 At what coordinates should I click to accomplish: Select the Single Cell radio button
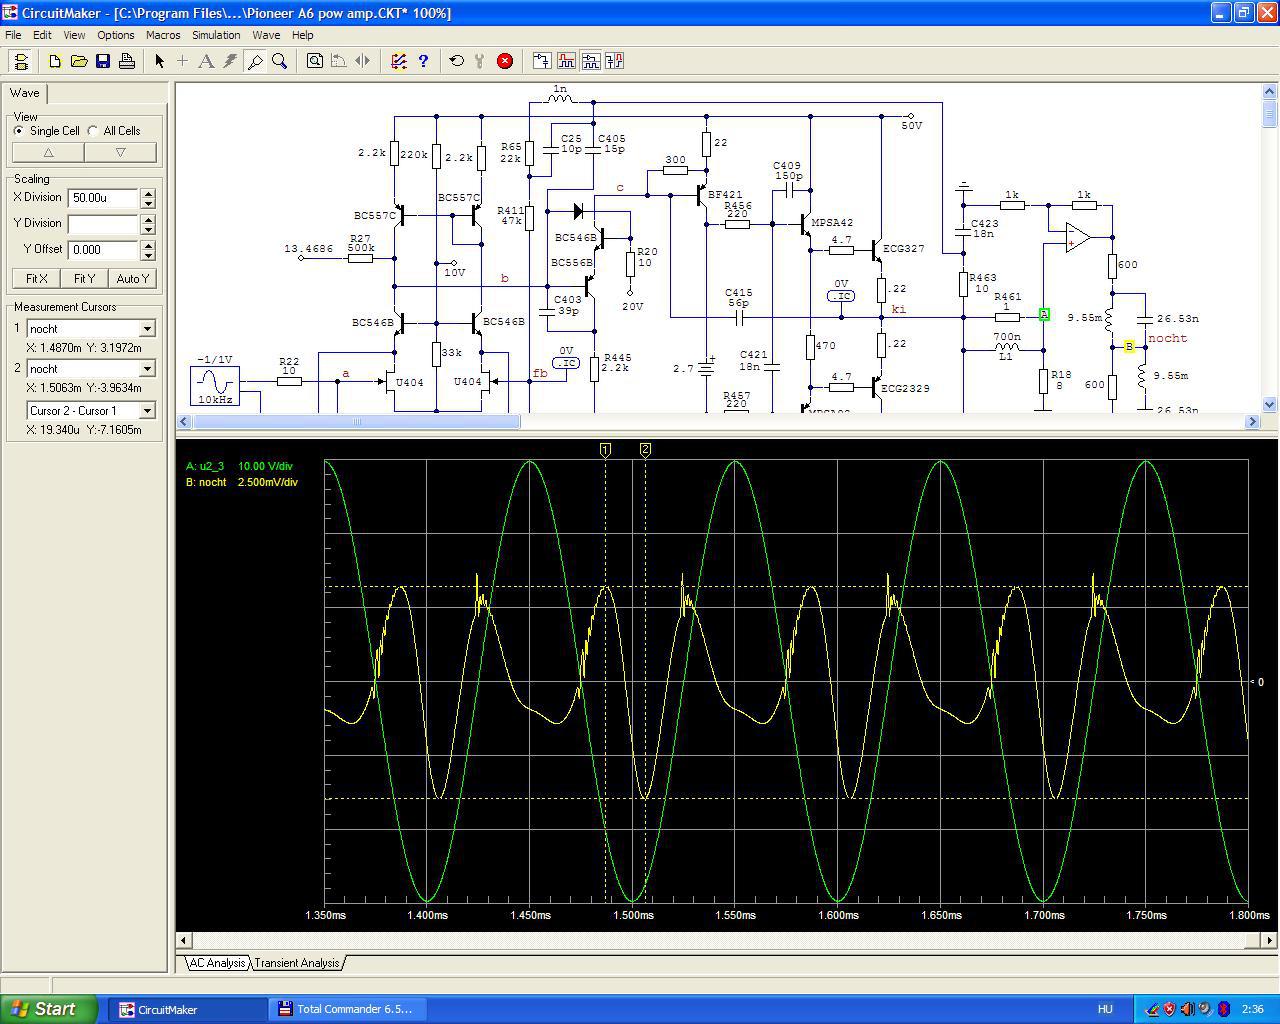(19, 131)
